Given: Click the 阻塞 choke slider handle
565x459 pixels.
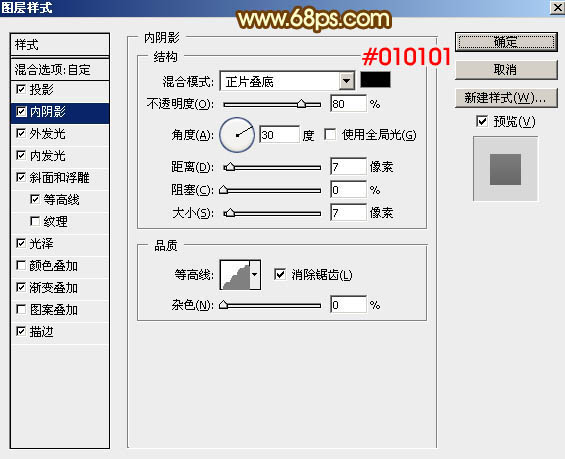Looking at the screenshot, I should click(x=223, y=190).
